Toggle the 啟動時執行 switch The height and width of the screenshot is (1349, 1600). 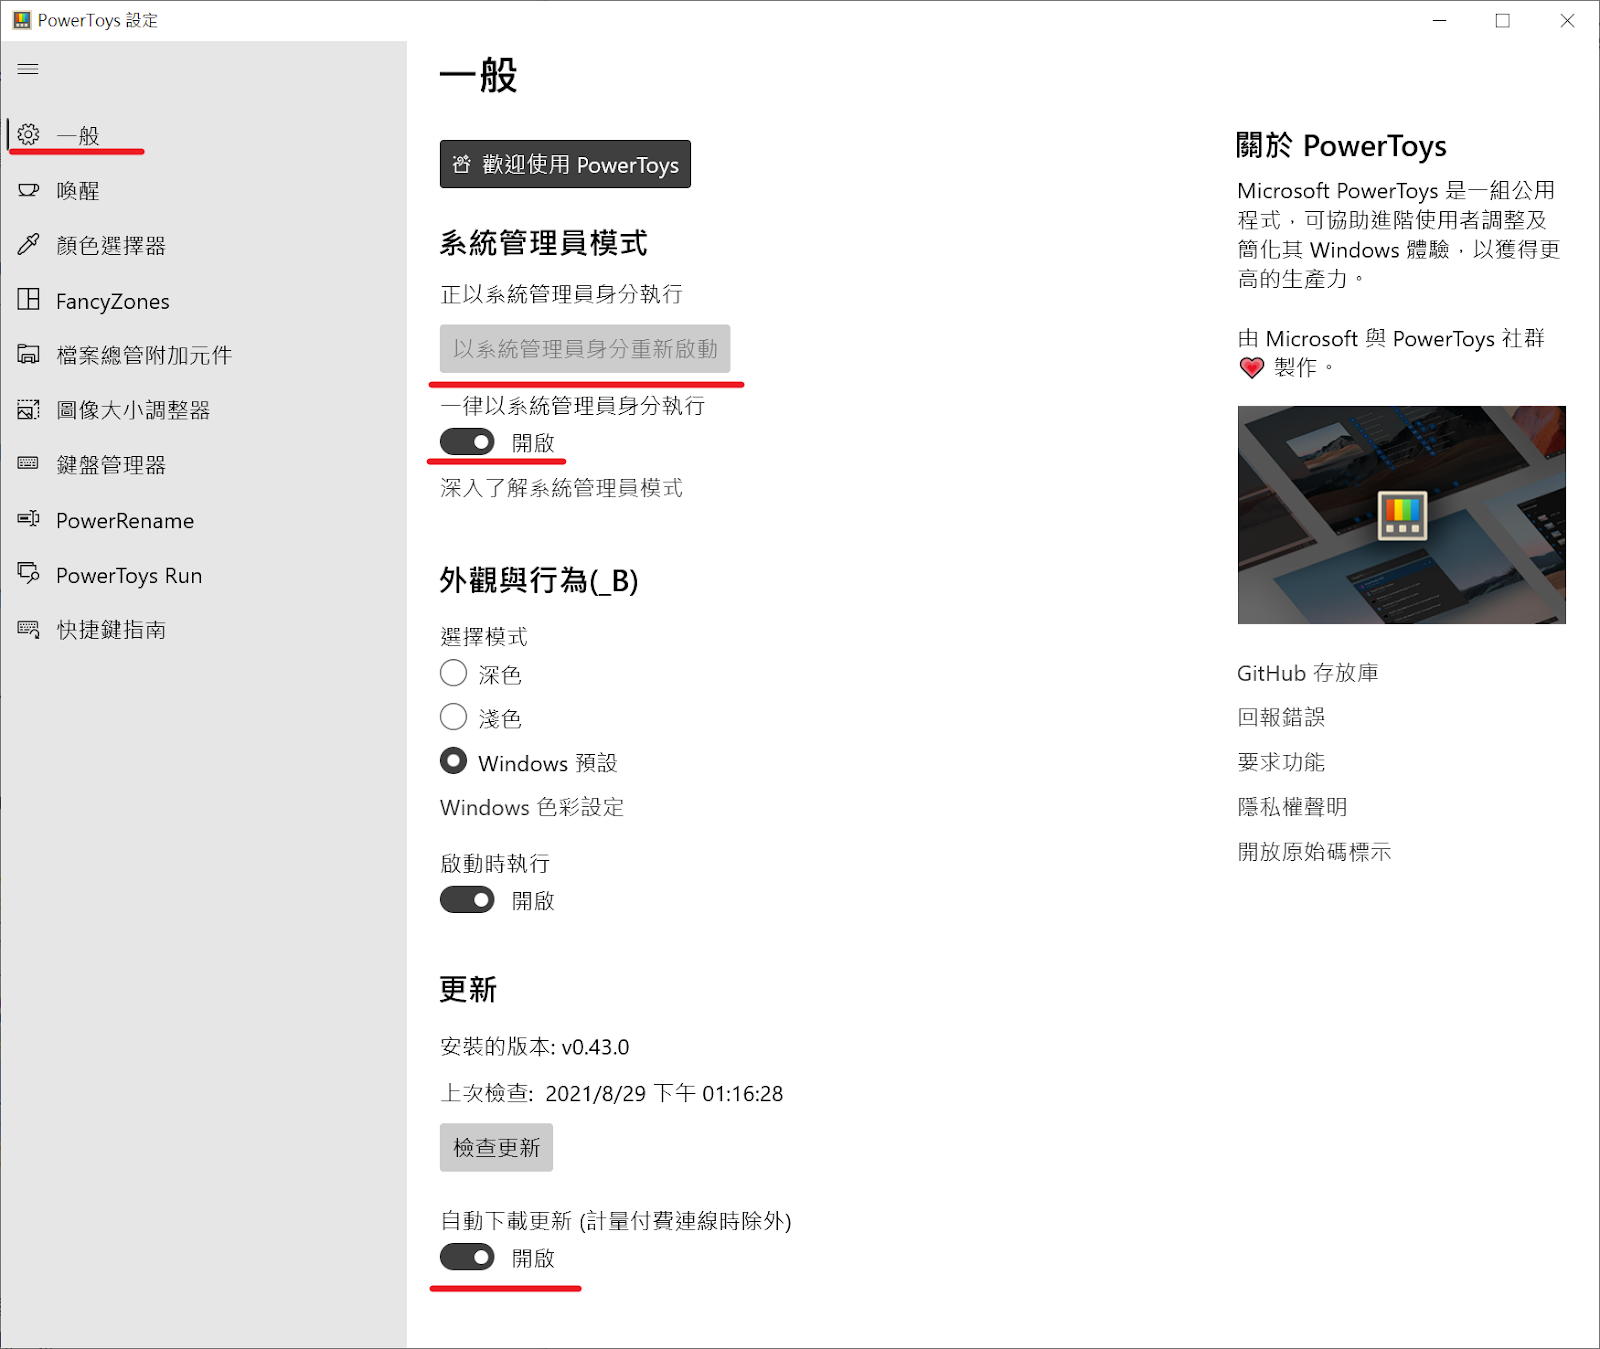467,900
